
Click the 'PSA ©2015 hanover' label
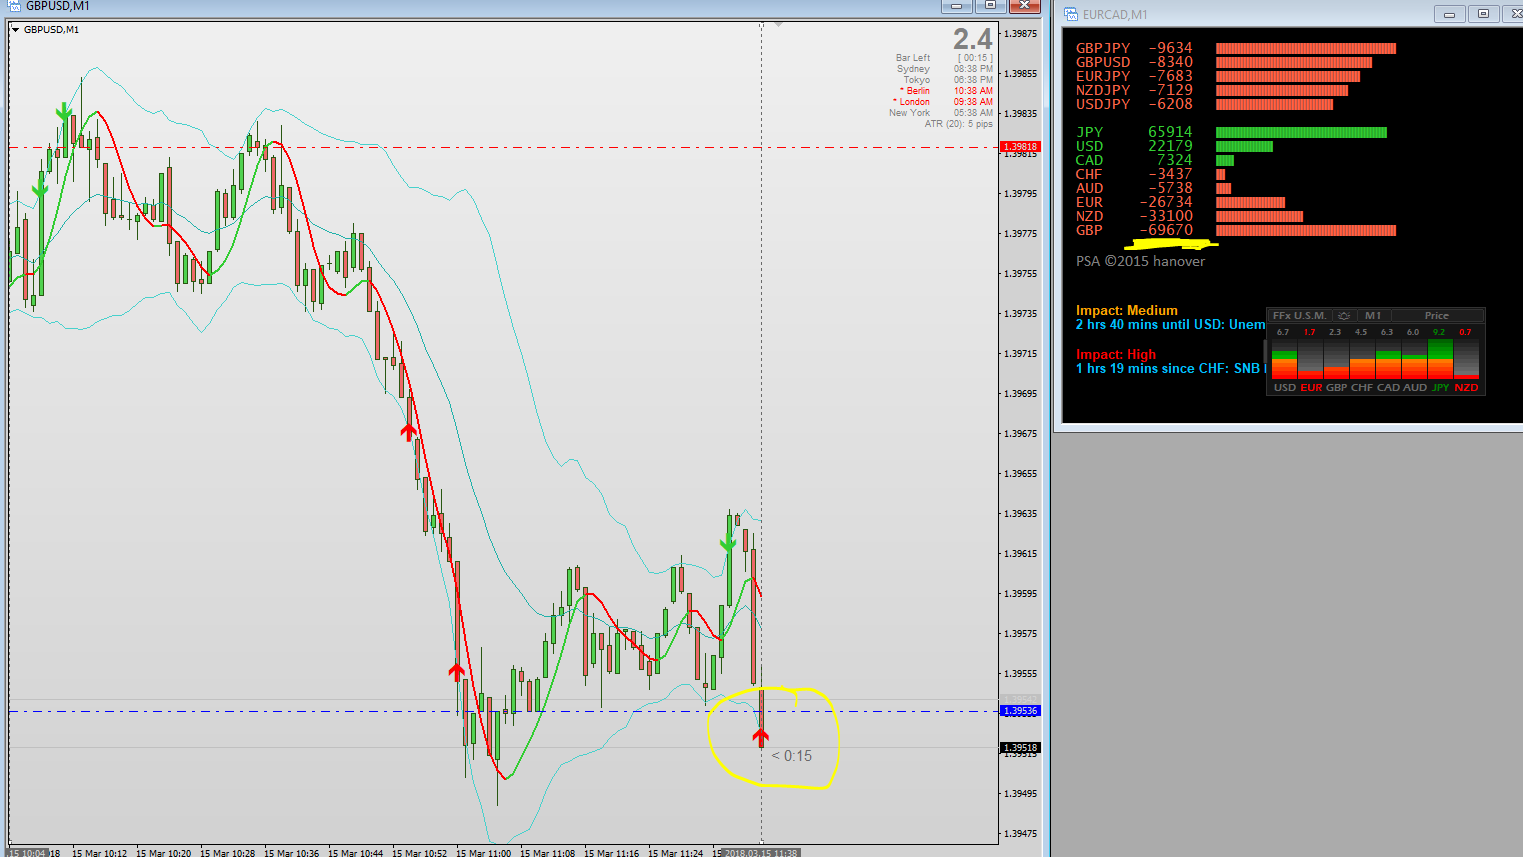(x=1140, y=261)
